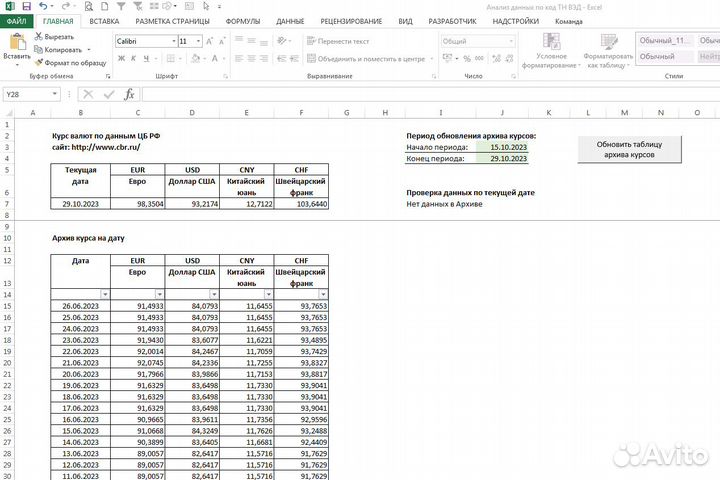
Task: Create a new blank workbook icon
Action: tap(105, 6)
